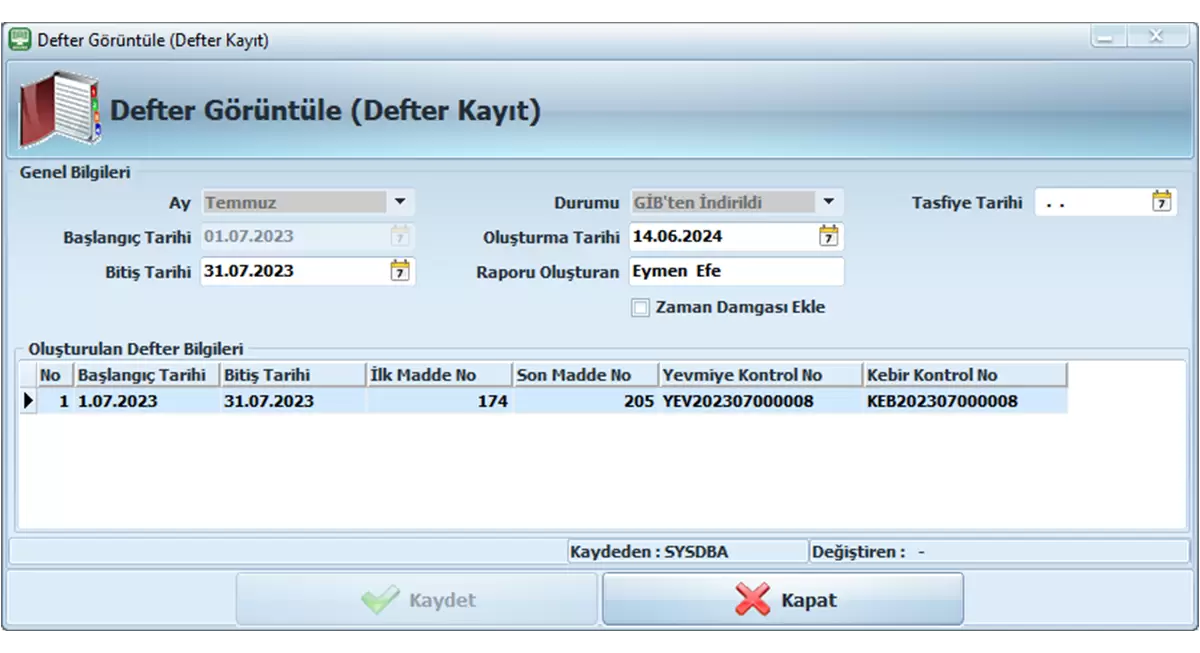
Task: Expand the Durumu dropdown list
Action: pyautogui.click(x=828, y=202)
